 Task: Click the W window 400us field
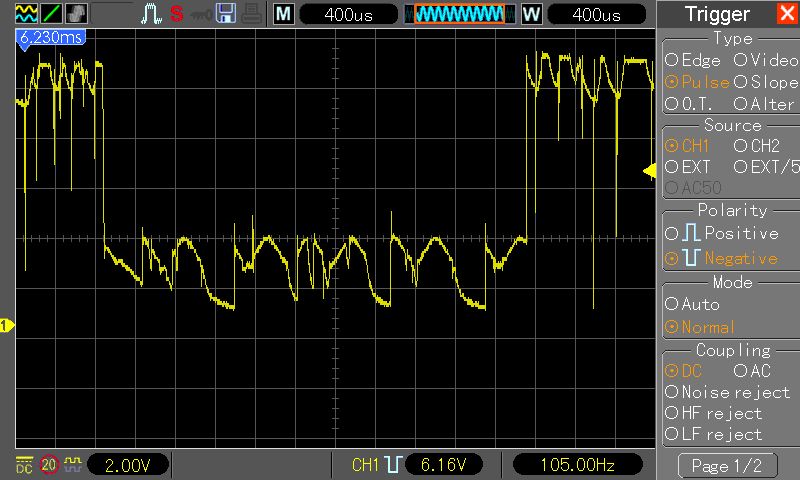point(596,14)
